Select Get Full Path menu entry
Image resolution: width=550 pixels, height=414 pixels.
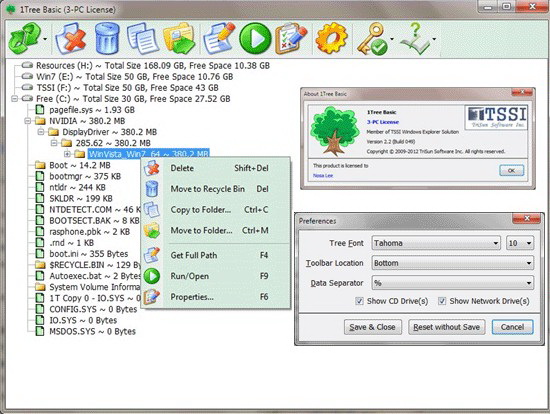pyautogui.click(x=216, y=255)
